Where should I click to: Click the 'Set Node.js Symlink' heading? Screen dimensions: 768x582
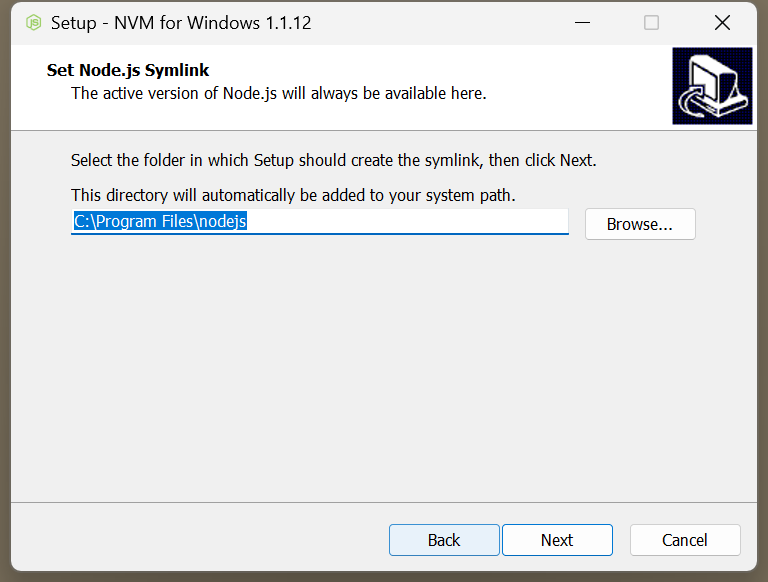point(128,70)
